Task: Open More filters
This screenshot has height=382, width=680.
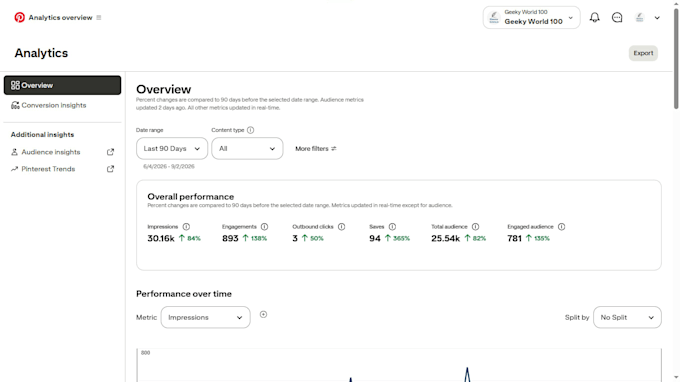Action: [x=316, y=149]
